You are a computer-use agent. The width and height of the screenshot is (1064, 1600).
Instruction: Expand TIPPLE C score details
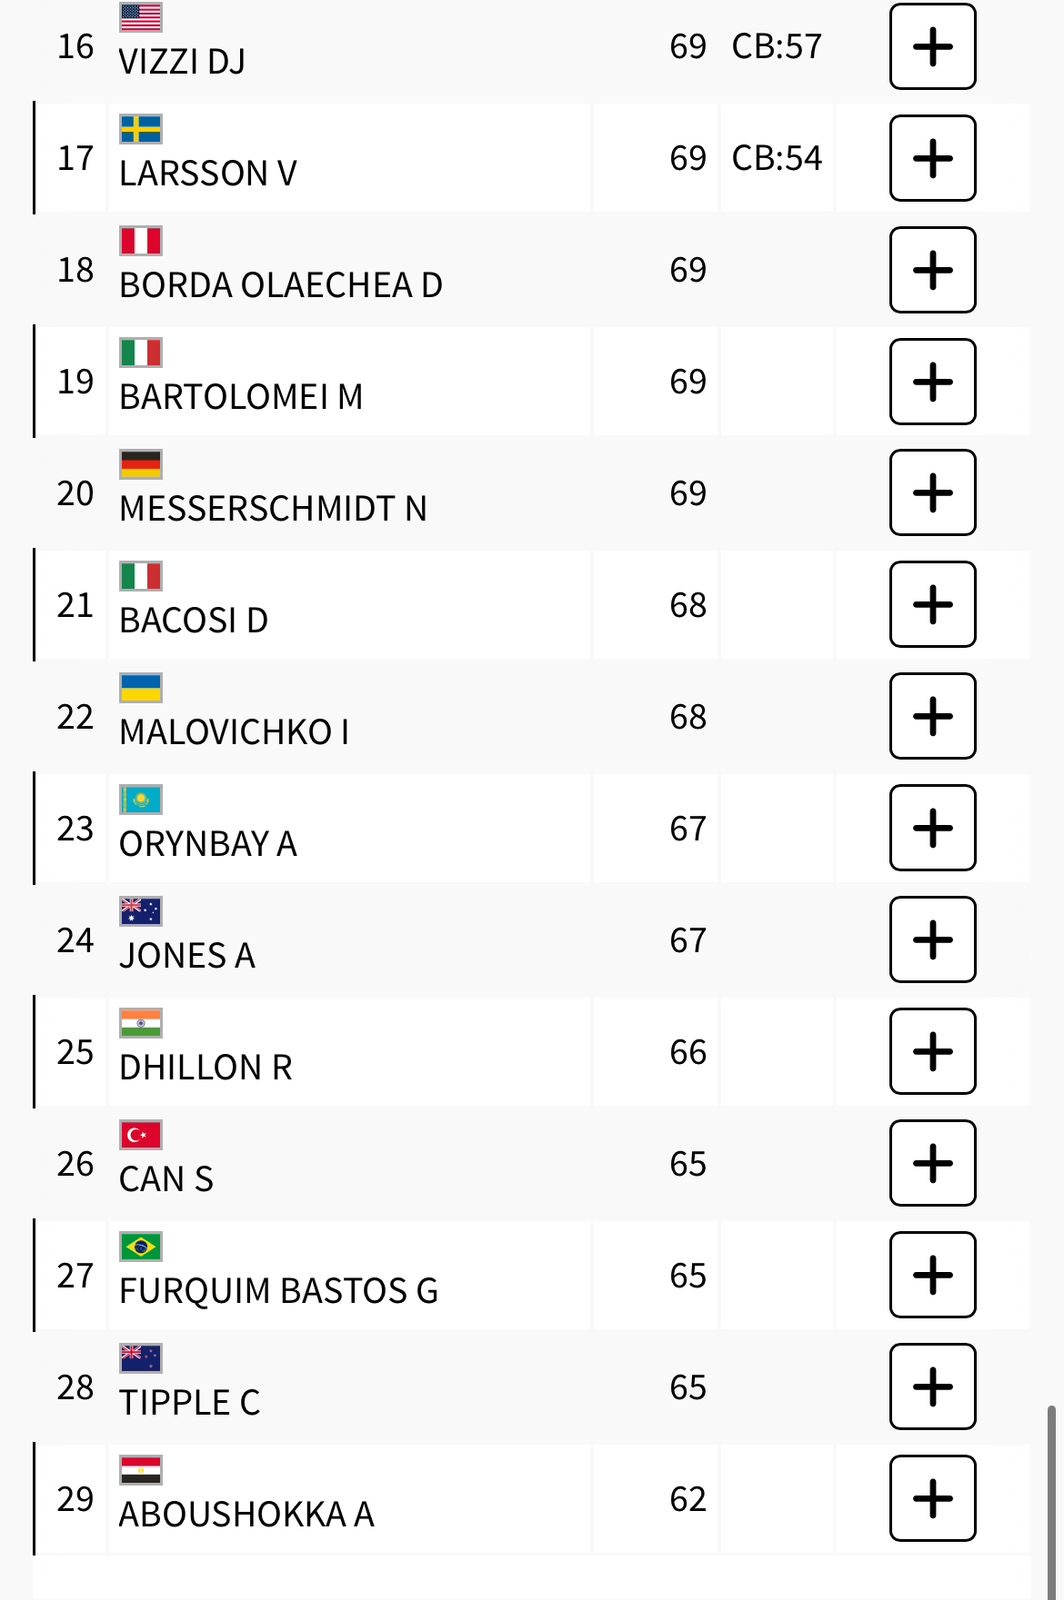click(932, 1387)
